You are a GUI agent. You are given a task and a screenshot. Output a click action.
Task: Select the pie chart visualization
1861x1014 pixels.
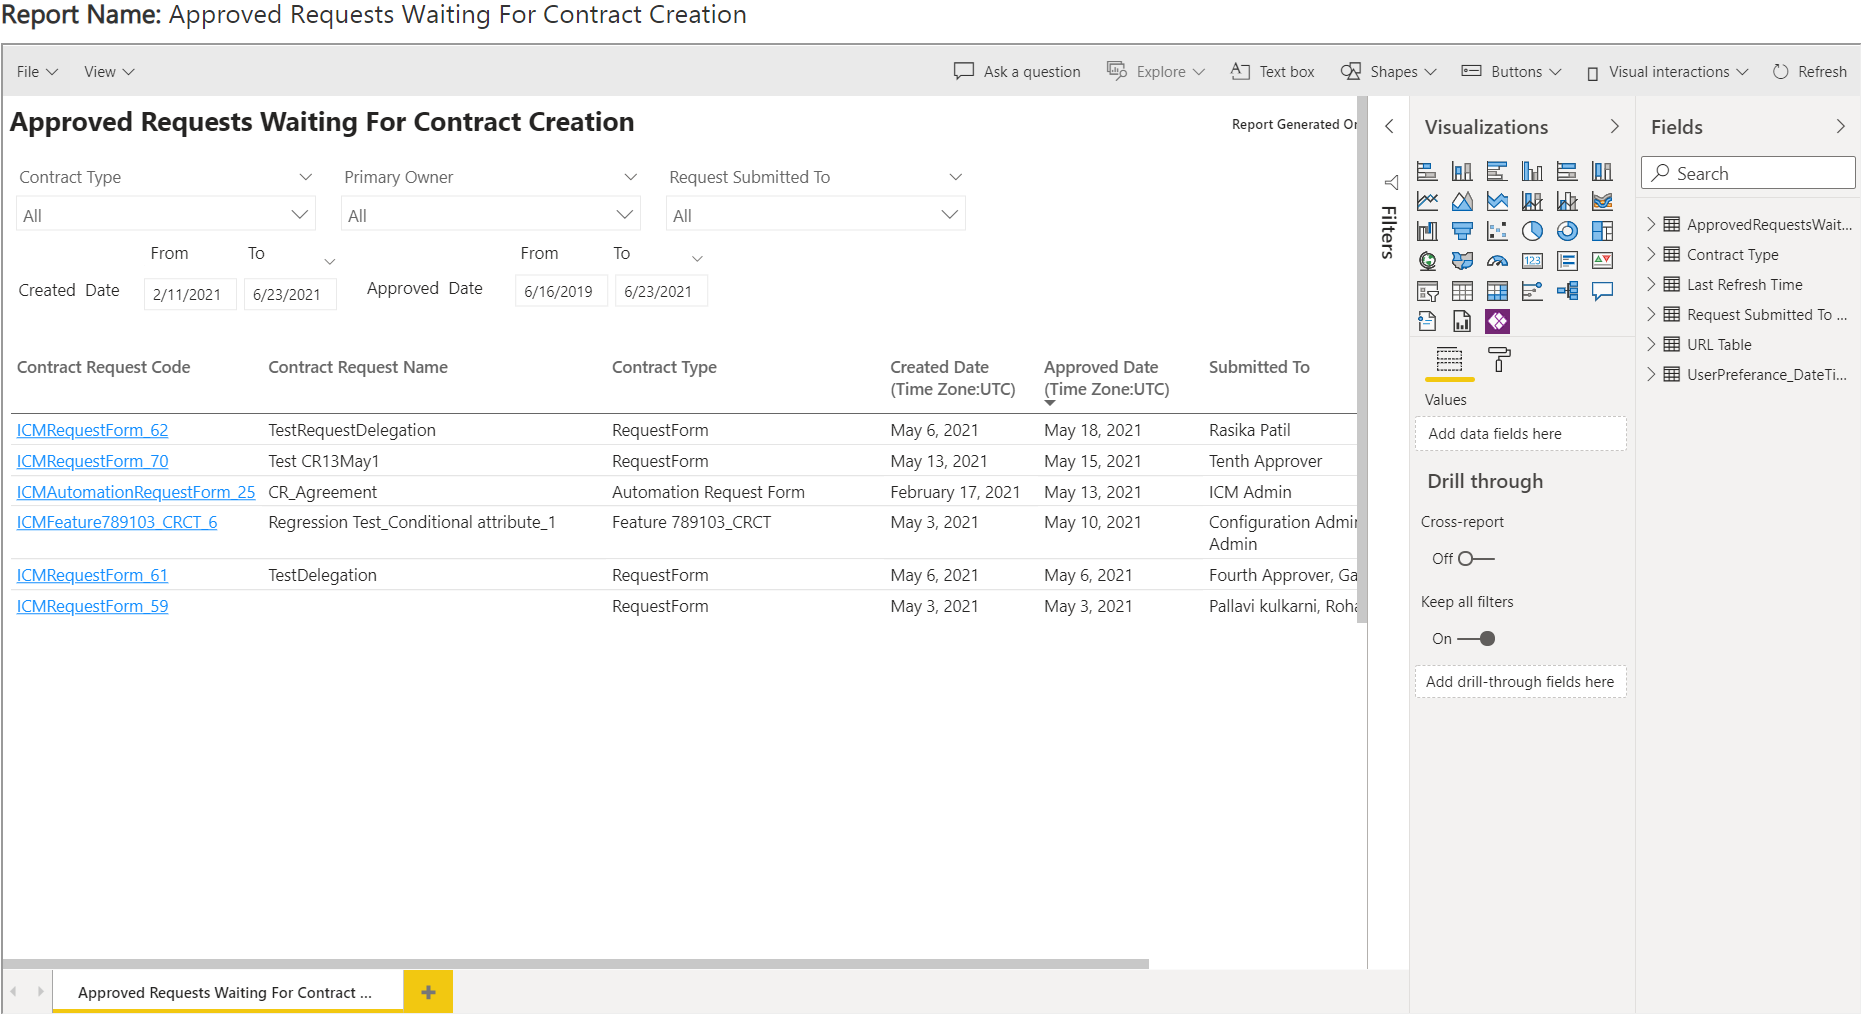click(x=1532, y=232)
